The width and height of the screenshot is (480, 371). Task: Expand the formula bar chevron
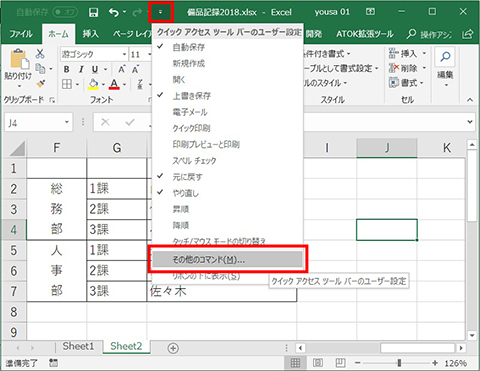pos(470,122)
